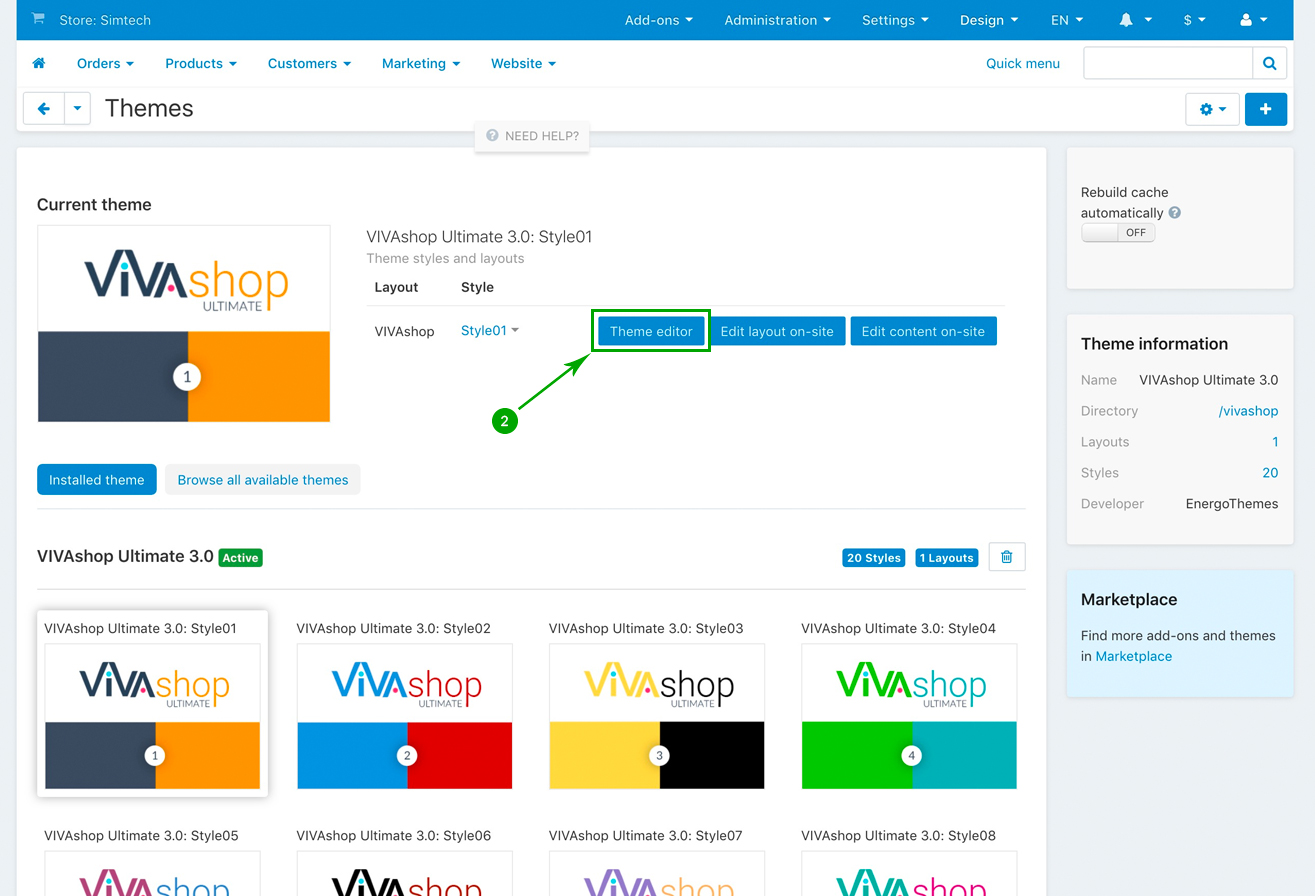1315x896 pixels.
Task: Select the Style06 theme thumbnail
Action: click(x=404, y=873)
